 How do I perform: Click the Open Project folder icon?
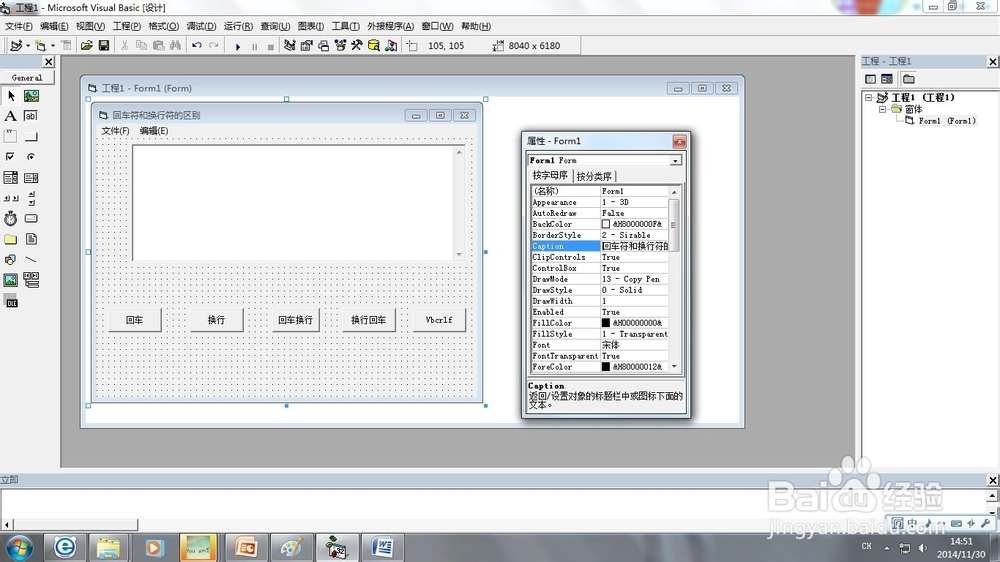[87, 45]
